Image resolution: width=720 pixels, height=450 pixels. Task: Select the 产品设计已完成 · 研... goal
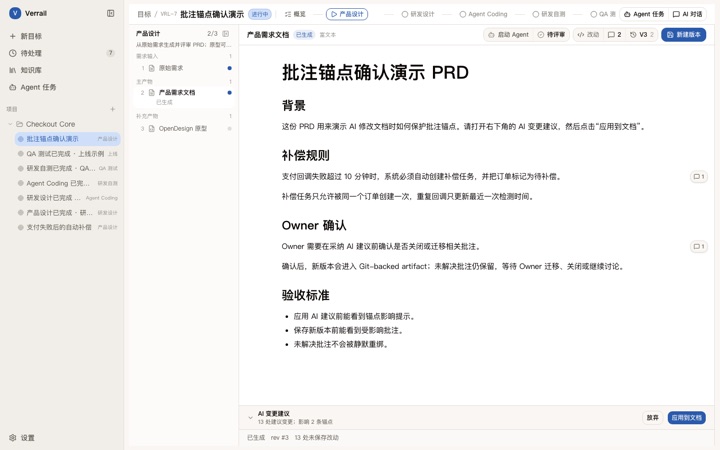pyautogui.click(x=68, y=212)
